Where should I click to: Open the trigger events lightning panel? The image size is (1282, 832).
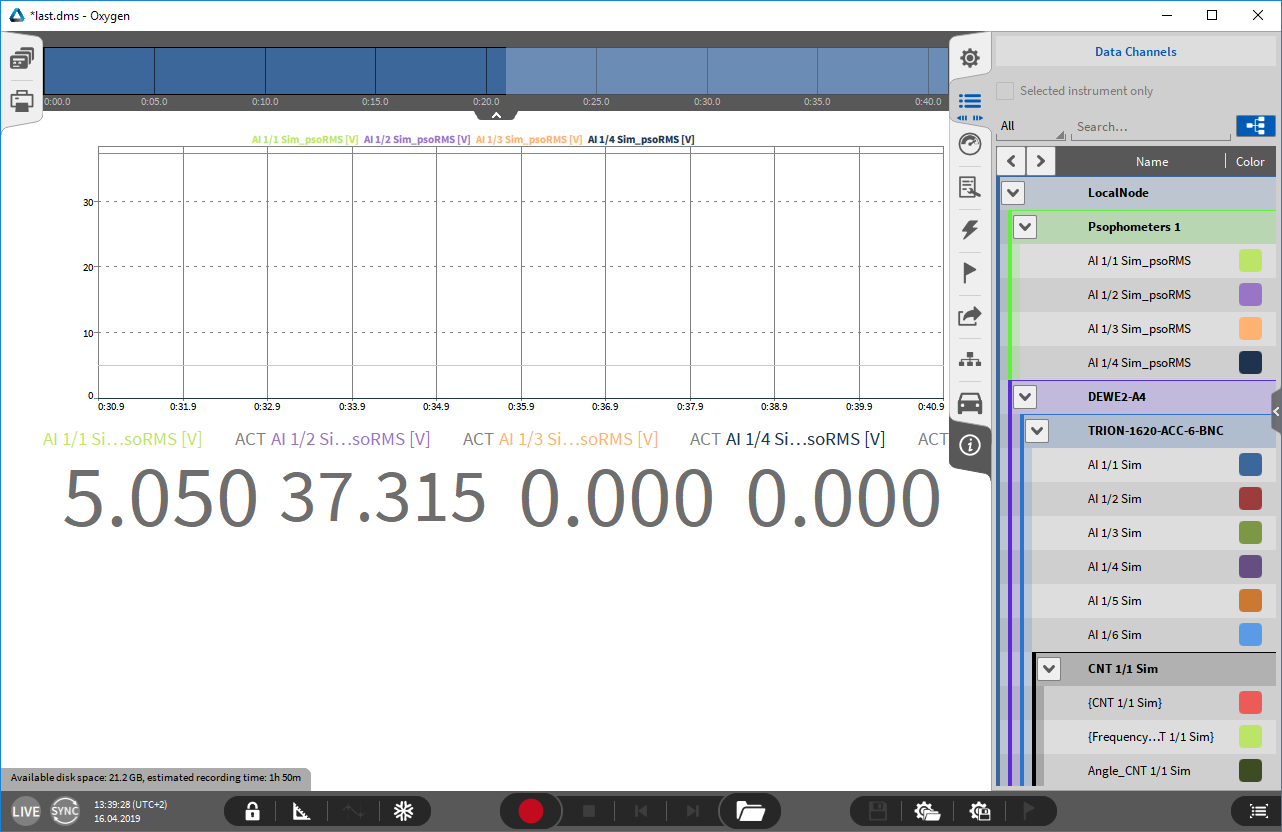click(x=969, y=230)
